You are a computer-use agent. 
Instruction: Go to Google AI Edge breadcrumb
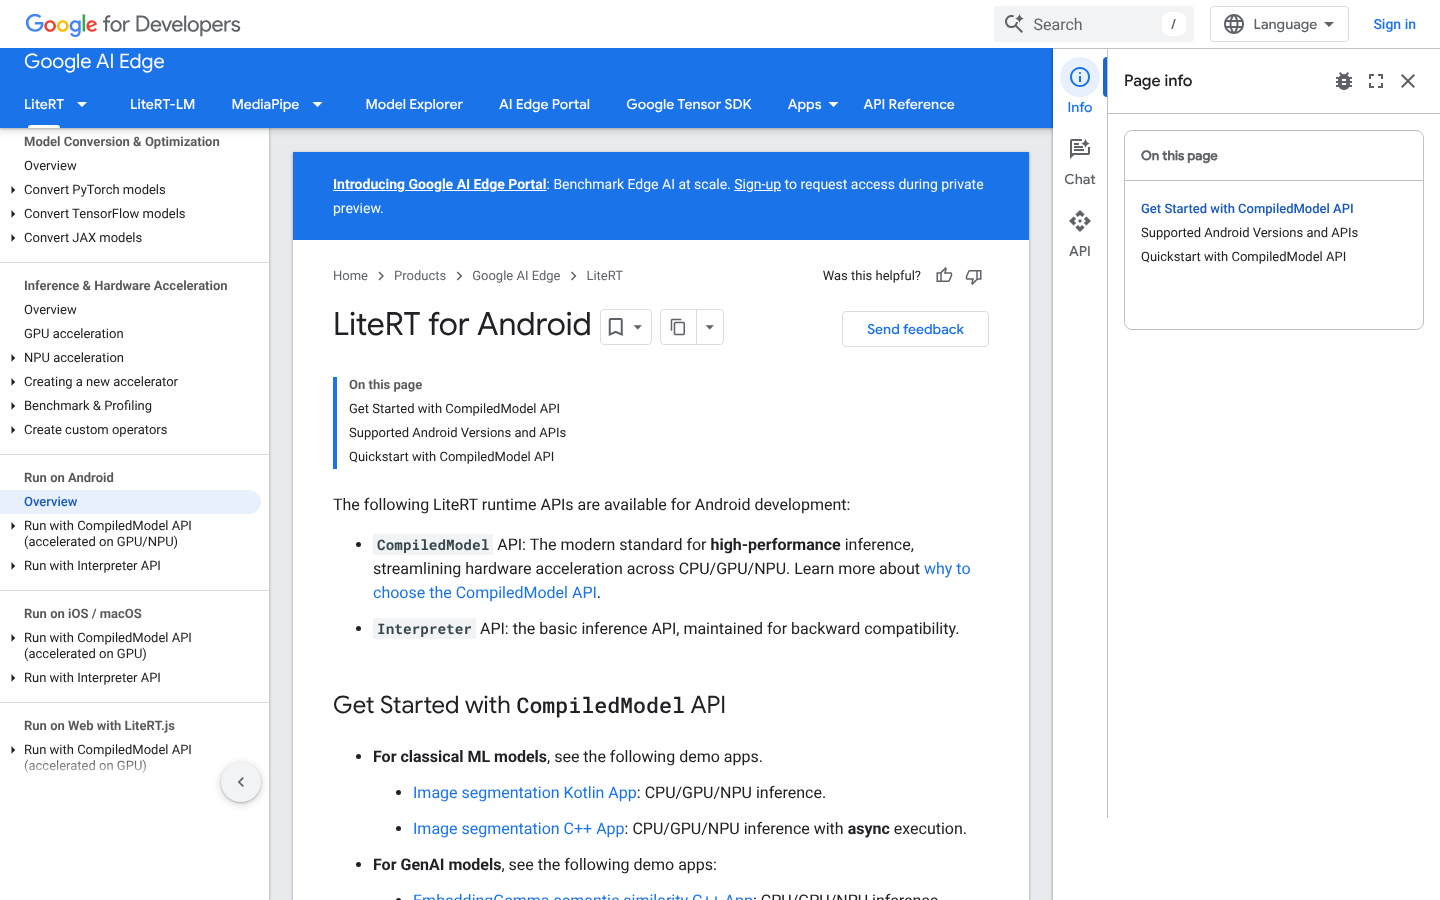(x=516, y=276)
